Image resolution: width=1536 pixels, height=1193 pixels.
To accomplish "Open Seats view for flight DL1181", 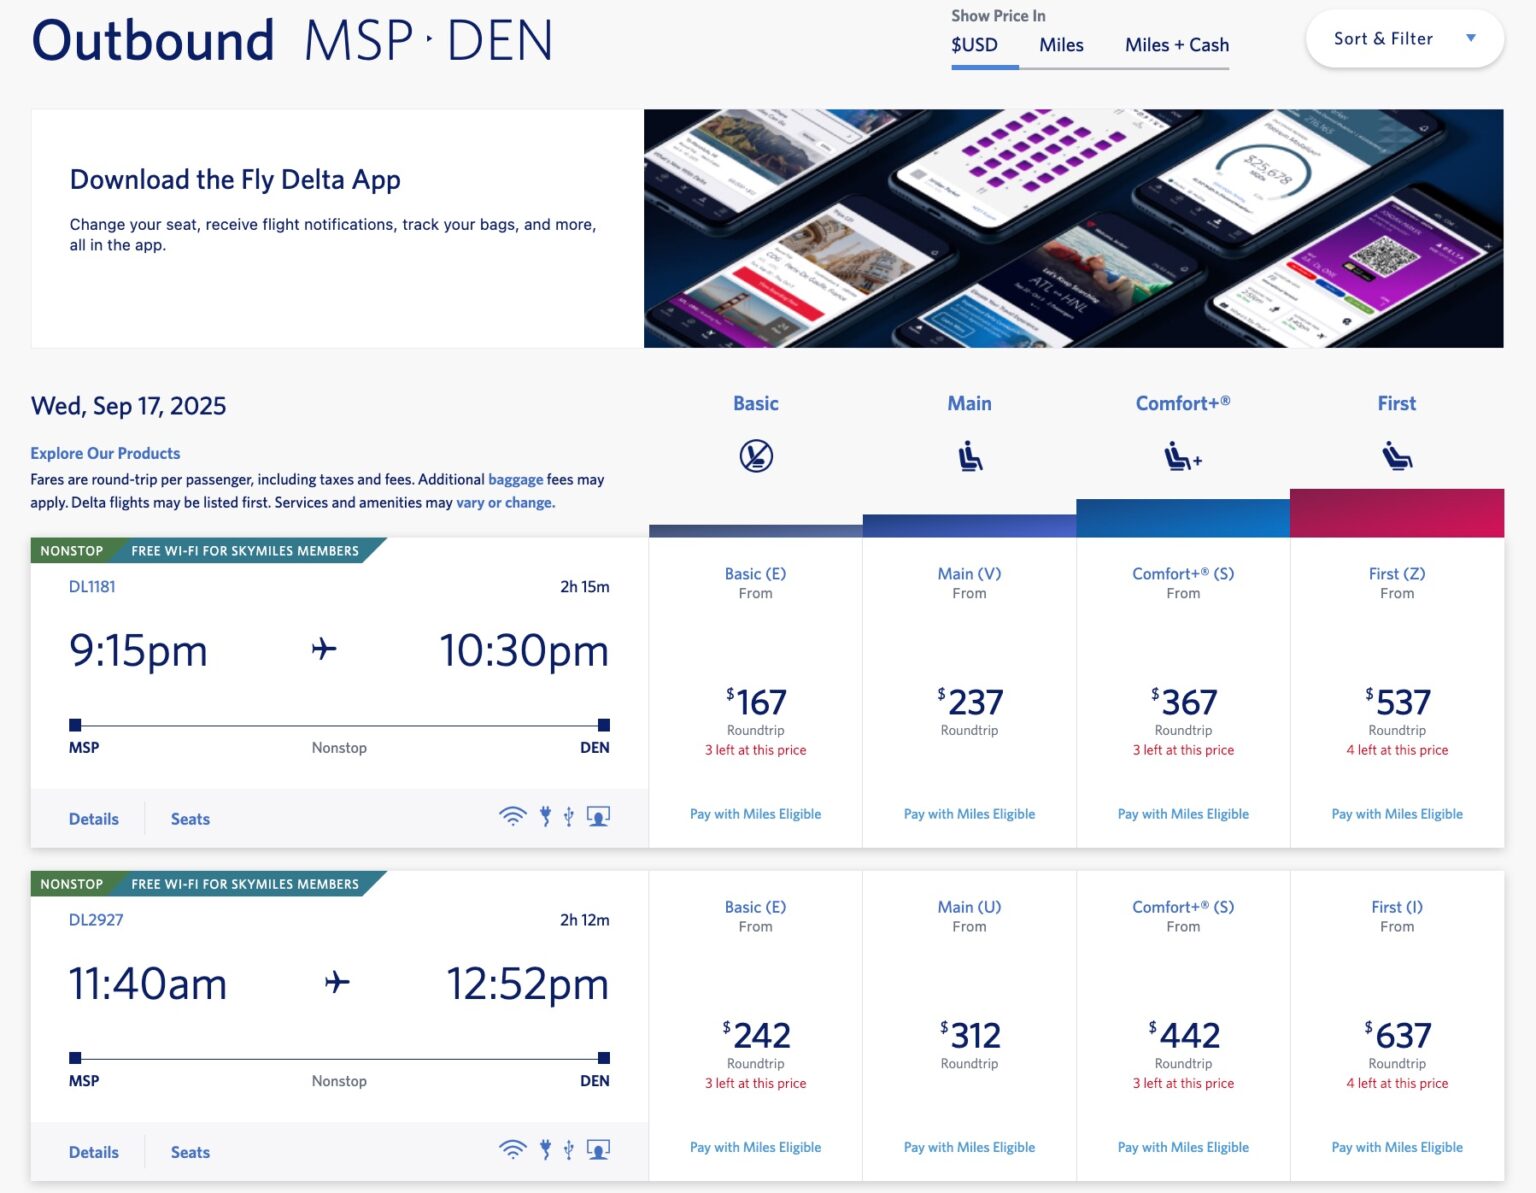I will coord(189,818).
